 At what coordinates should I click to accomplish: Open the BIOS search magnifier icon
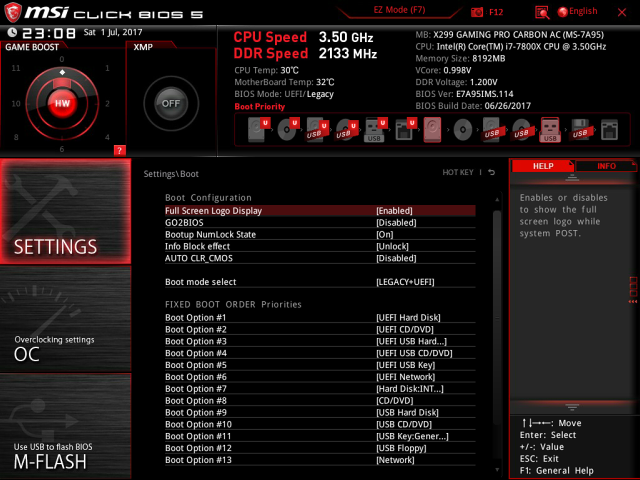(x=542, y=12)
